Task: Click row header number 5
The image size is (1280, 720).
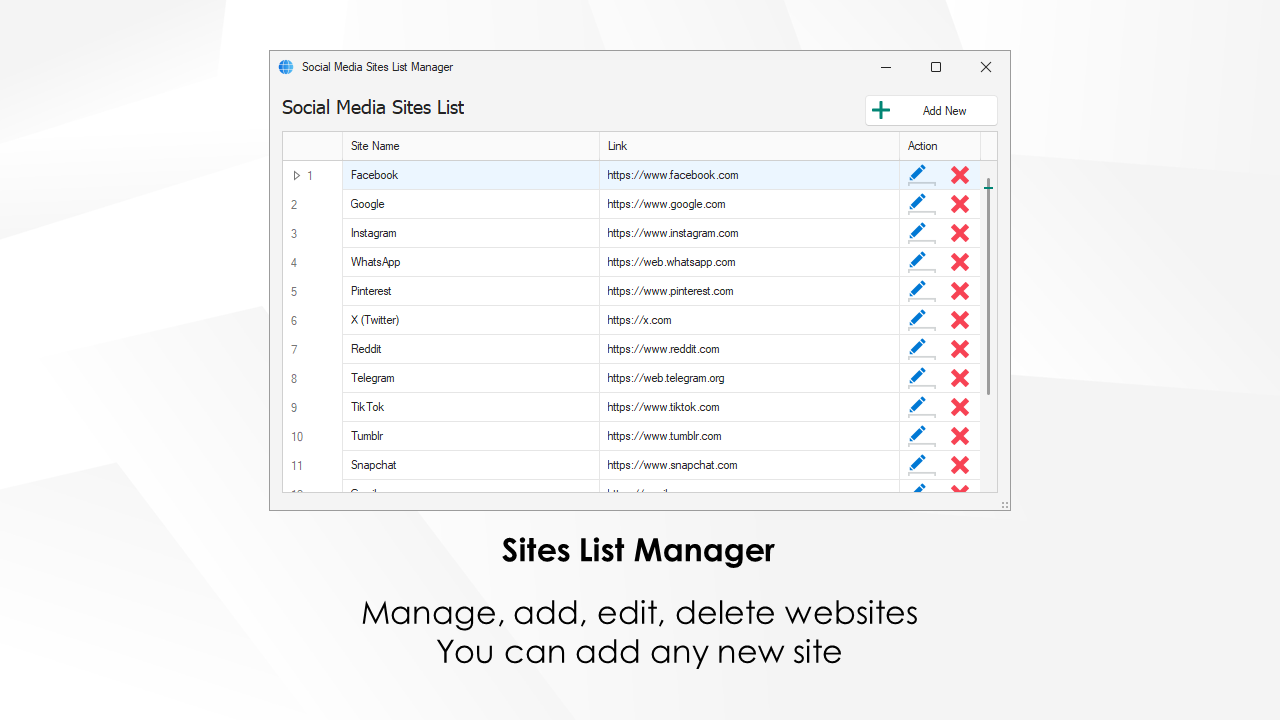Action: click(x=313, y=291)
